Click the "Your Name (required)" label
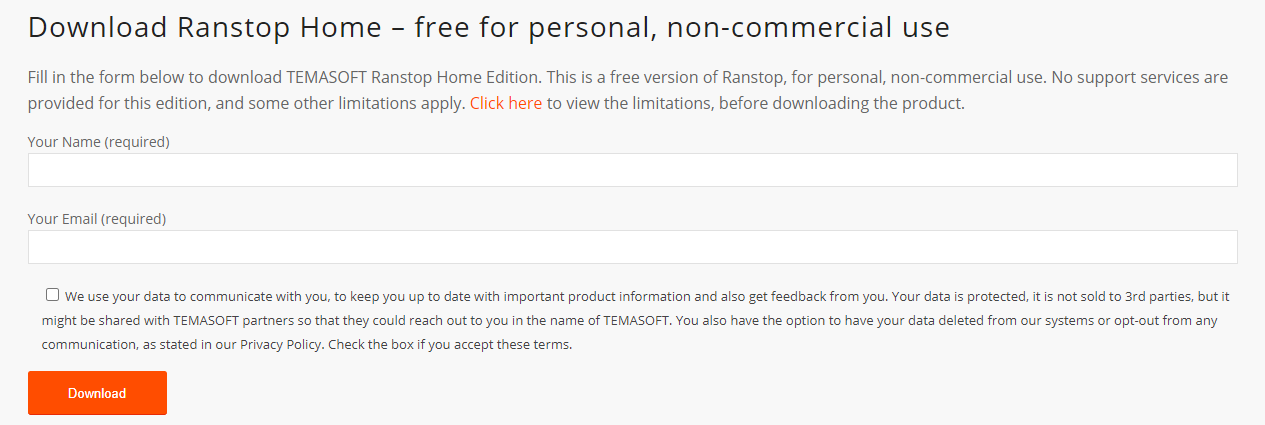 98,142
